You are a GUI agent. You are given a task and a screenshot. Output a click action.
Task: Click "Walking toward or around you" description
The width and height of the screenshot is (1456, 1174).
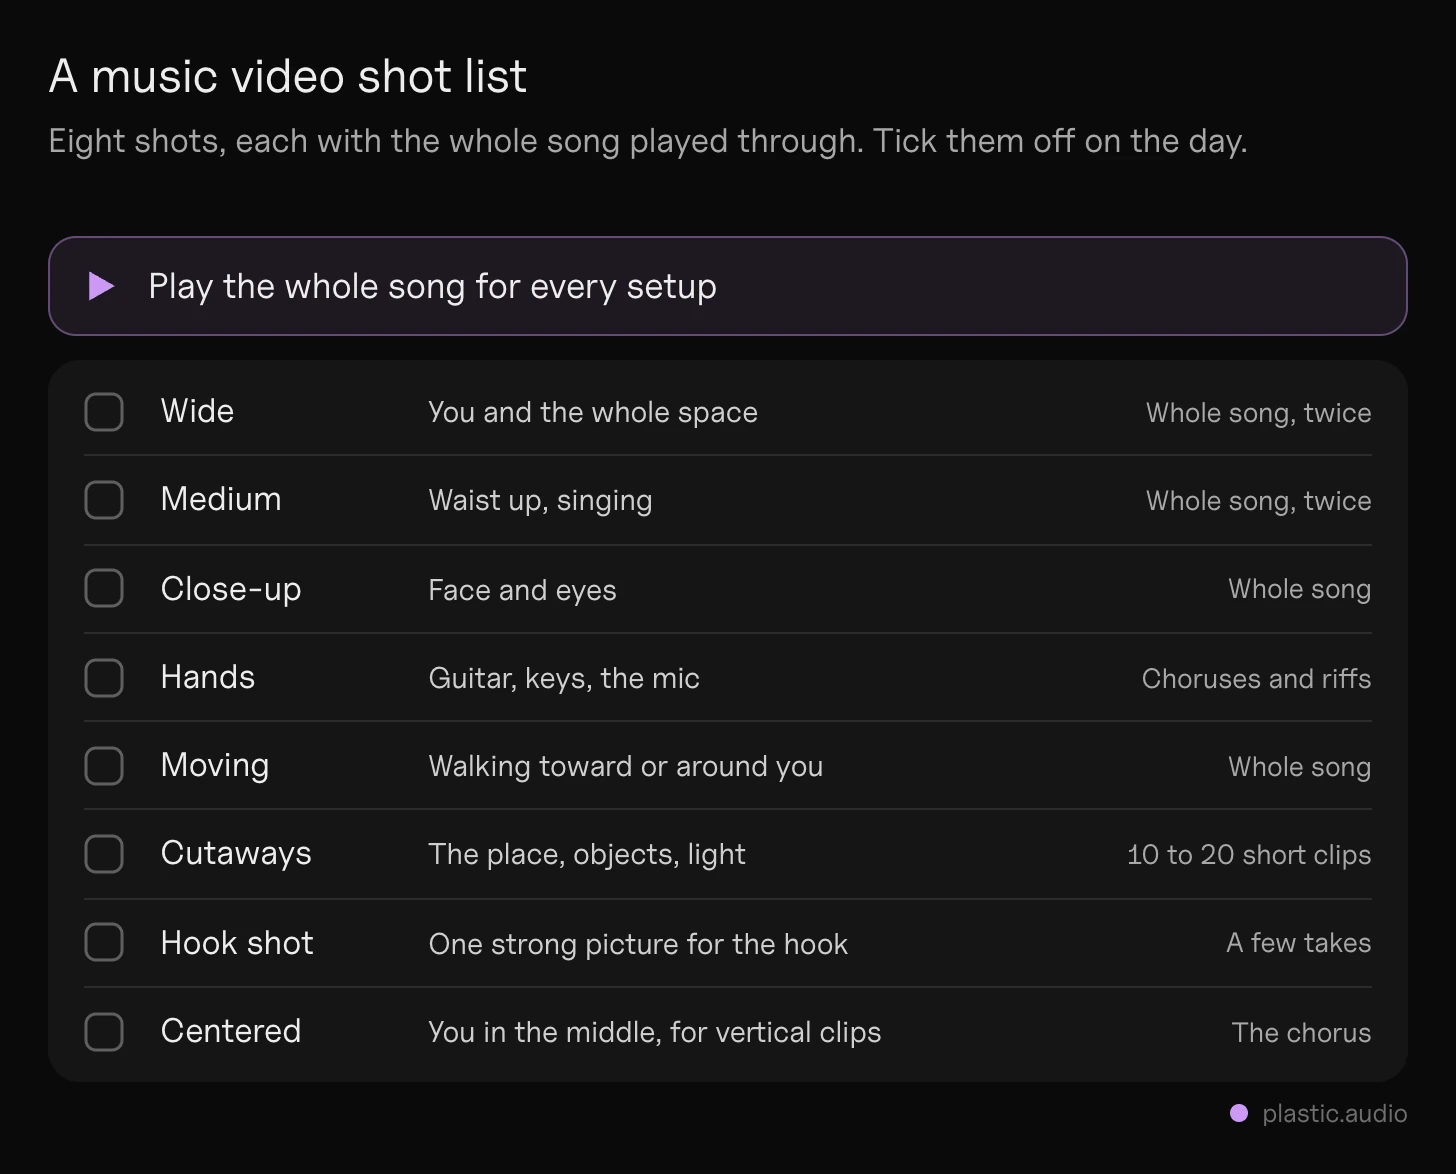[x=626, y=767]
